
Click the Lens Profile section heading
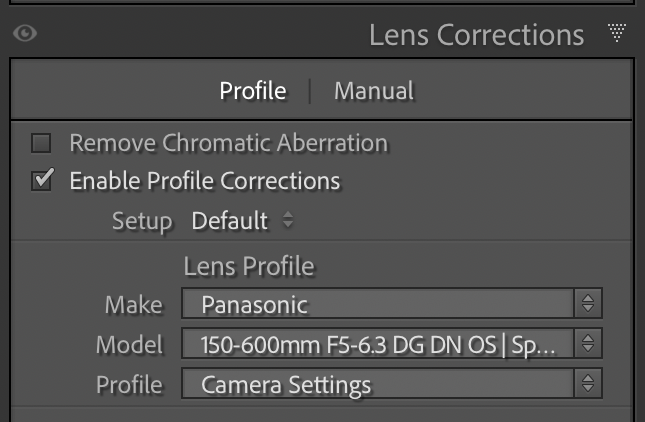[x=249, y=266]
